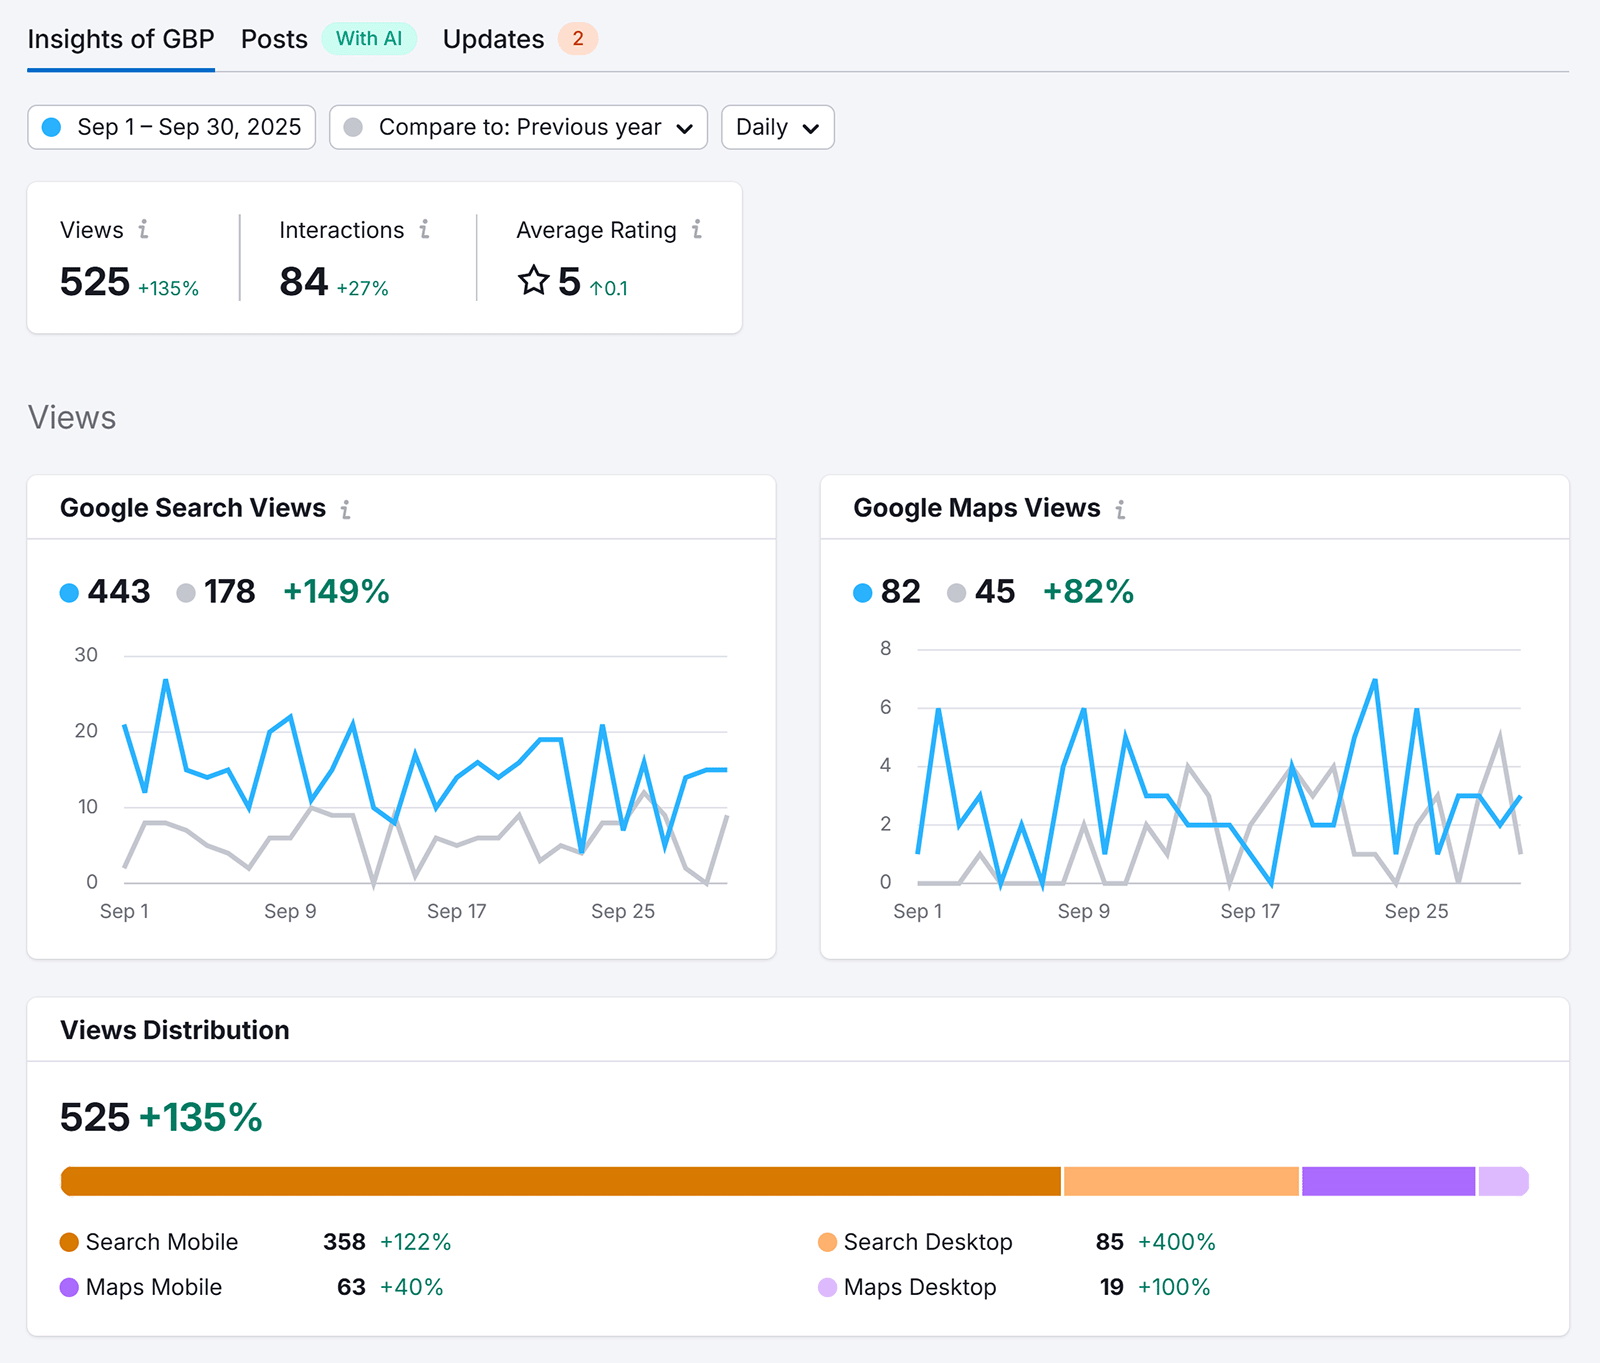Click the With AI badge on Posts
The image size is (1600, 1363).
click(x=369, y=38)
